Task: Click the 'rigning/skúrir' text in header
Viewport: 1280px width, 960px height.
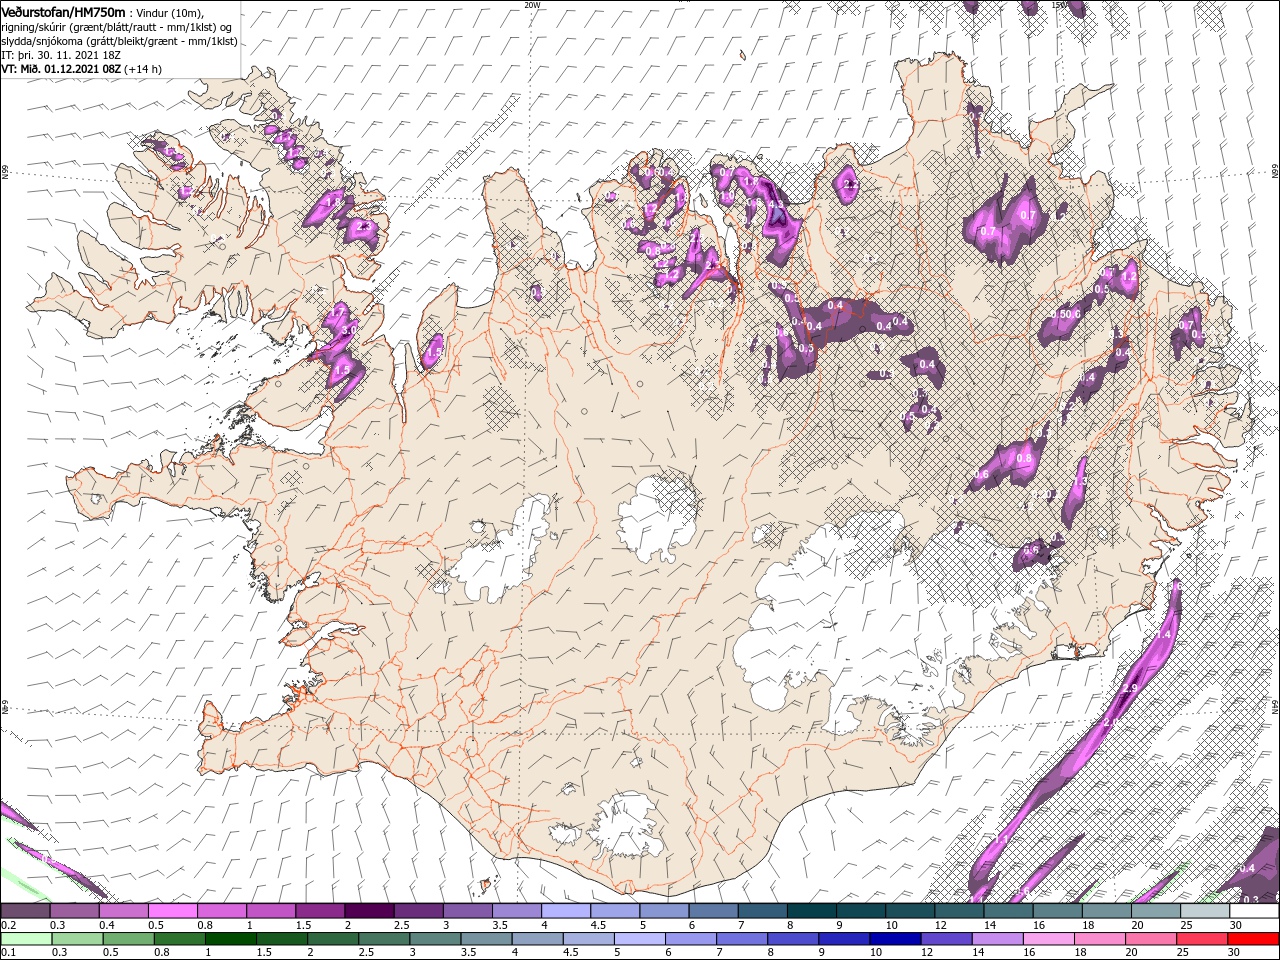Action: click(x=35, y=27)
